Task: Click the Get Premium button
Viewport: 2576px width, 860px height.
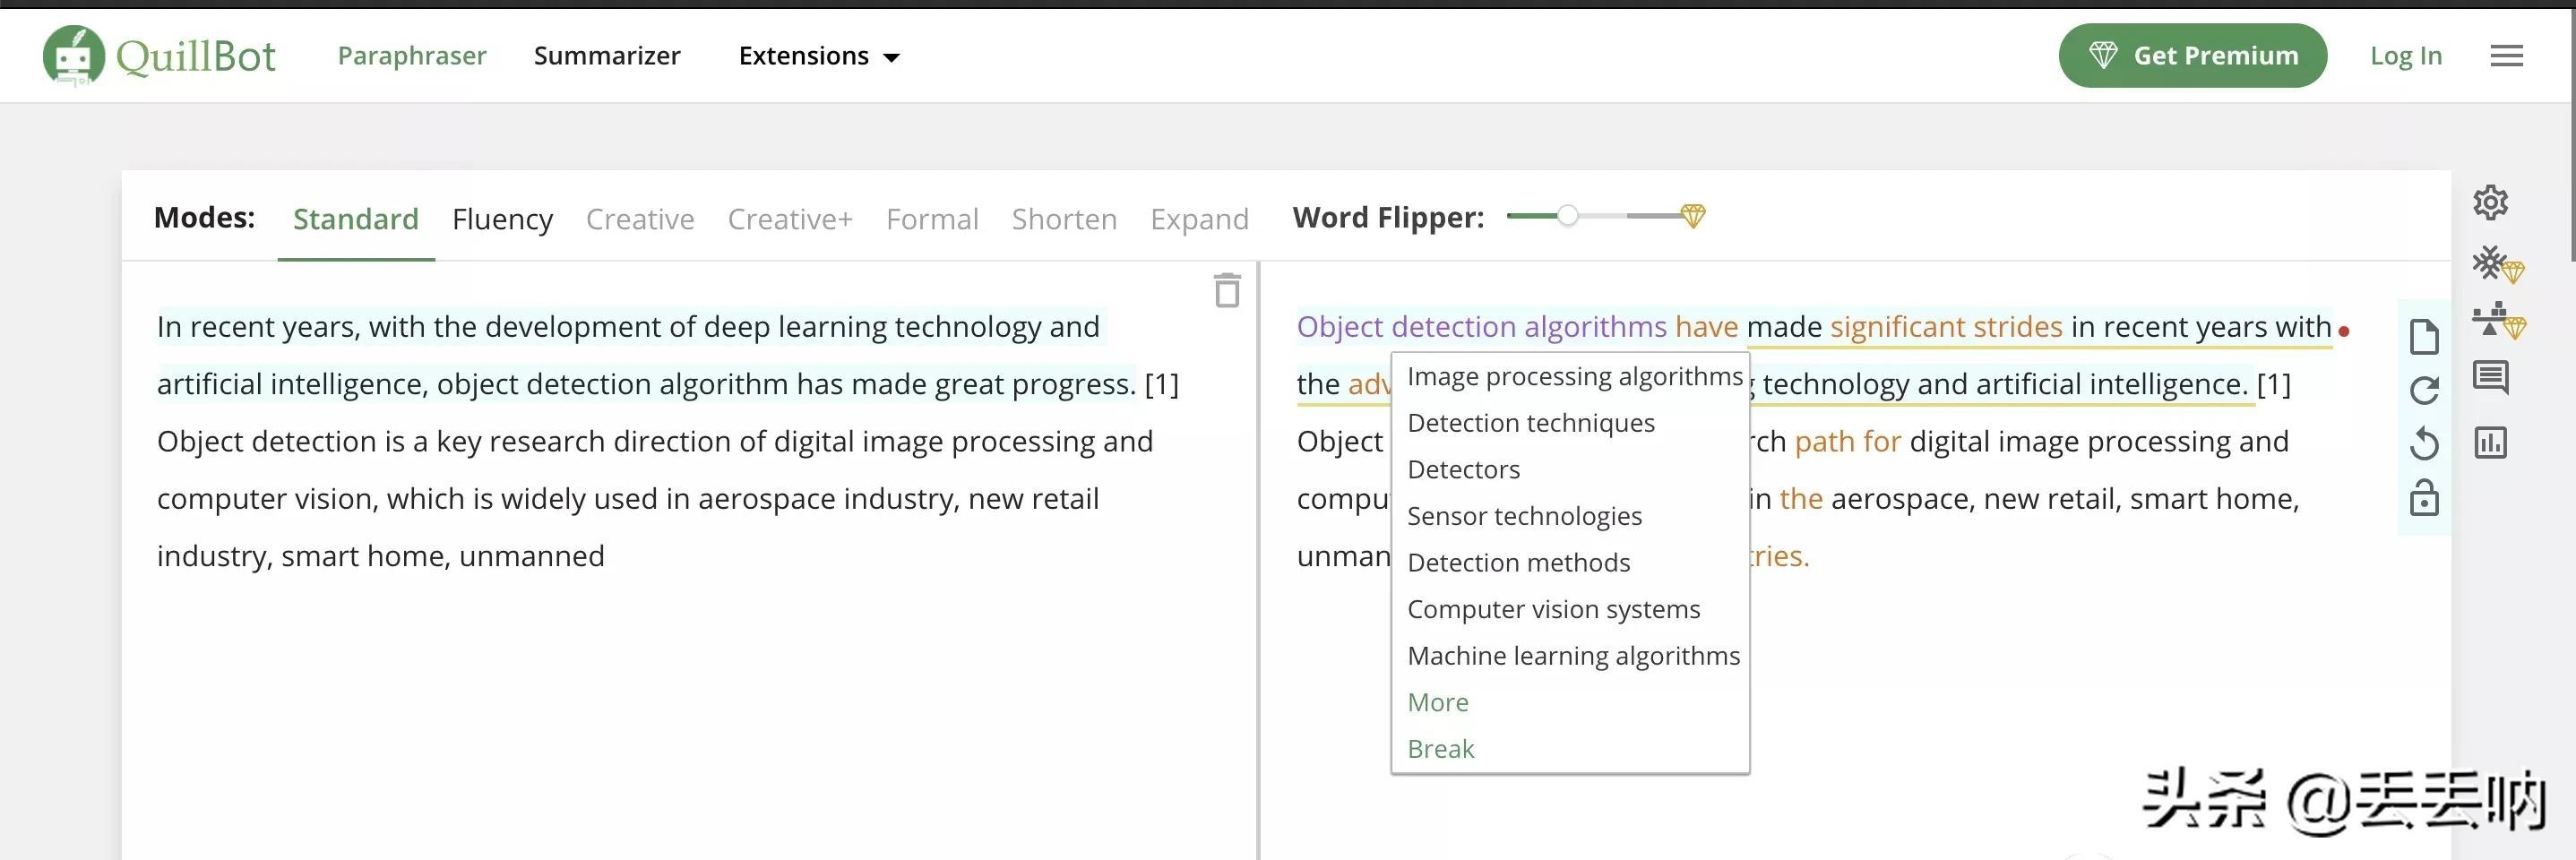Action: 2192,56
